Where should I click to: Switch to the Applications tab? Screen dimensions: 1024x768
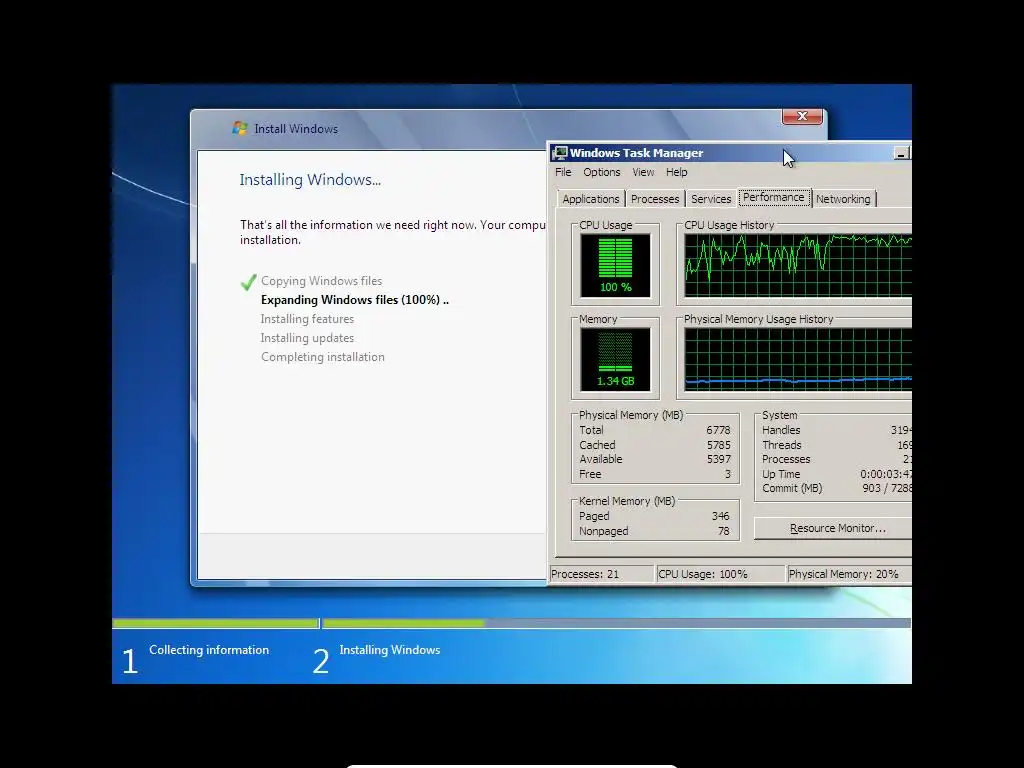590,199
